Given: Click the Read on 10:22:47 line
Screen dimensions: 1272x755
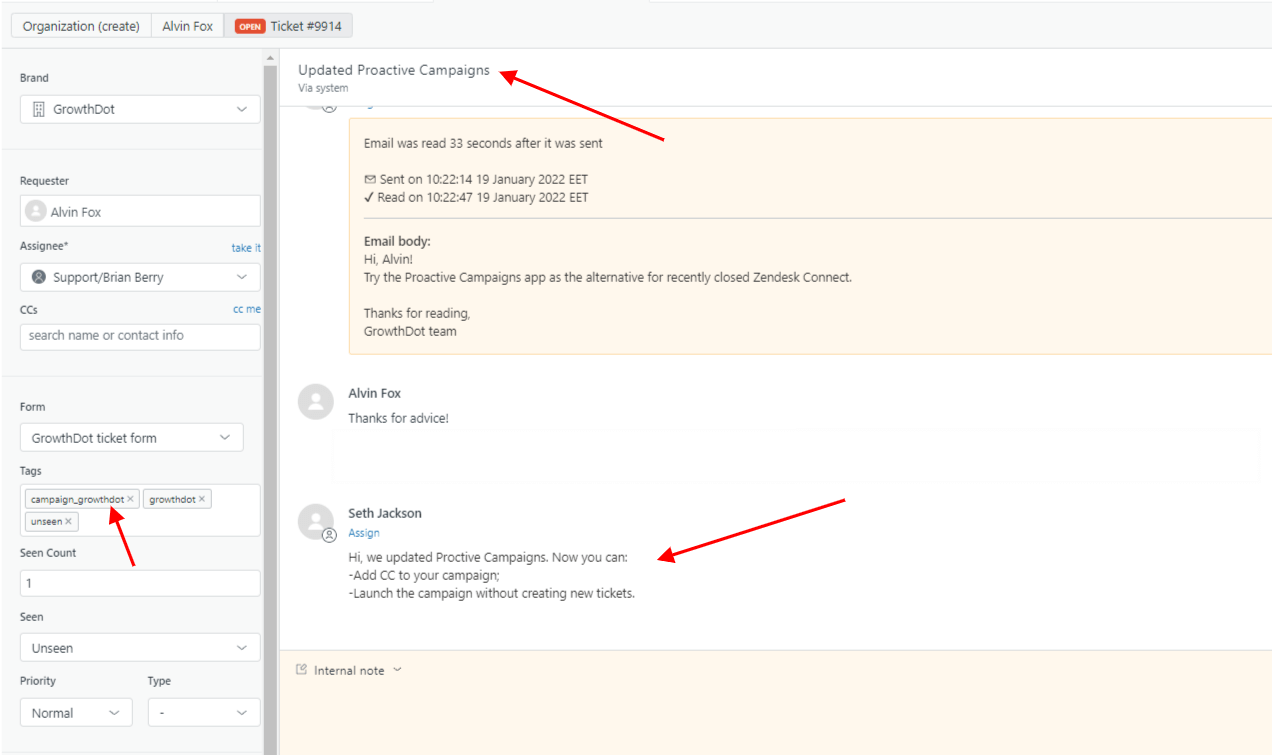Looking at the screenshot, I should pyautogui.click(x=476, y=197).
